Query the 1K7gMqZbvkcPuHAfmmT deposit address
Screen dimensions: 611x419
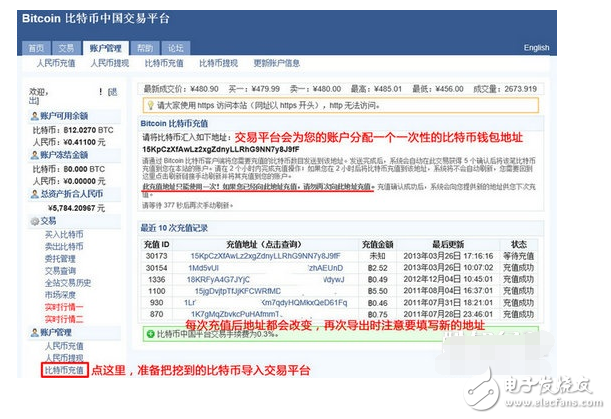click(x=236, y=314)
